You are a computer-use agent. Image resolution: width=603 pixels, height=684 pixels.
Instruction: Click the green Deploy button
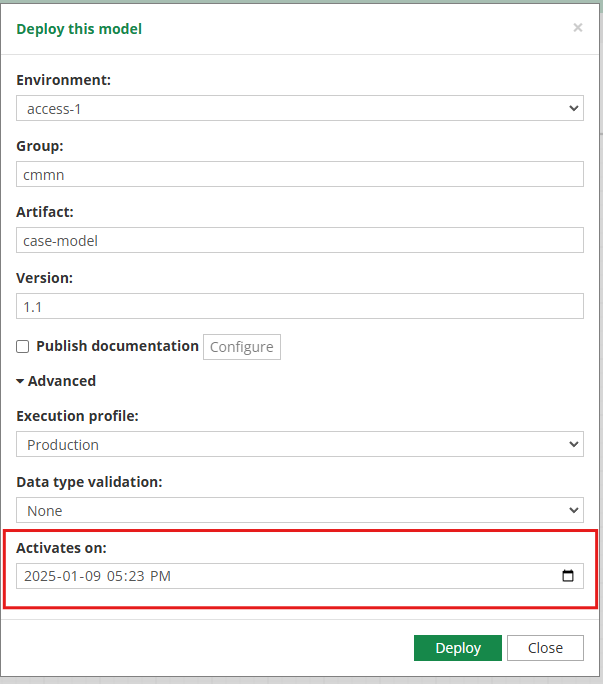pyautogui.click(x=457, y=648)
